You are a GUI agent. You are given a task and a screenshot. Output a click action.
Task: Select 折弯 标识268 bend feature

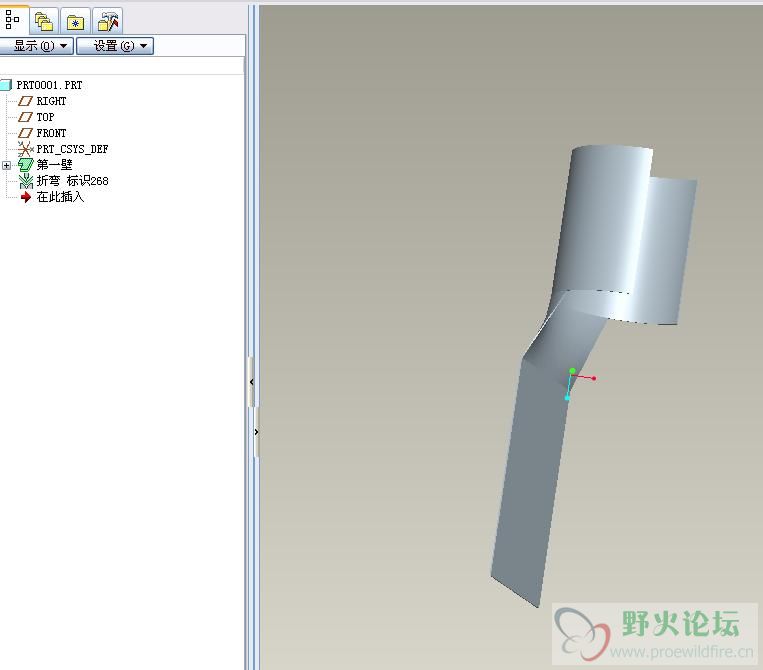(x=72, y=181)
